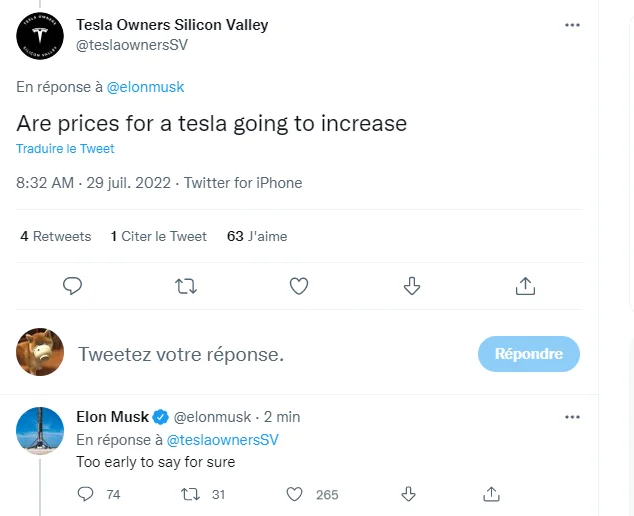Open reply on Elon Musk's tweet

(x=86, y=494)
